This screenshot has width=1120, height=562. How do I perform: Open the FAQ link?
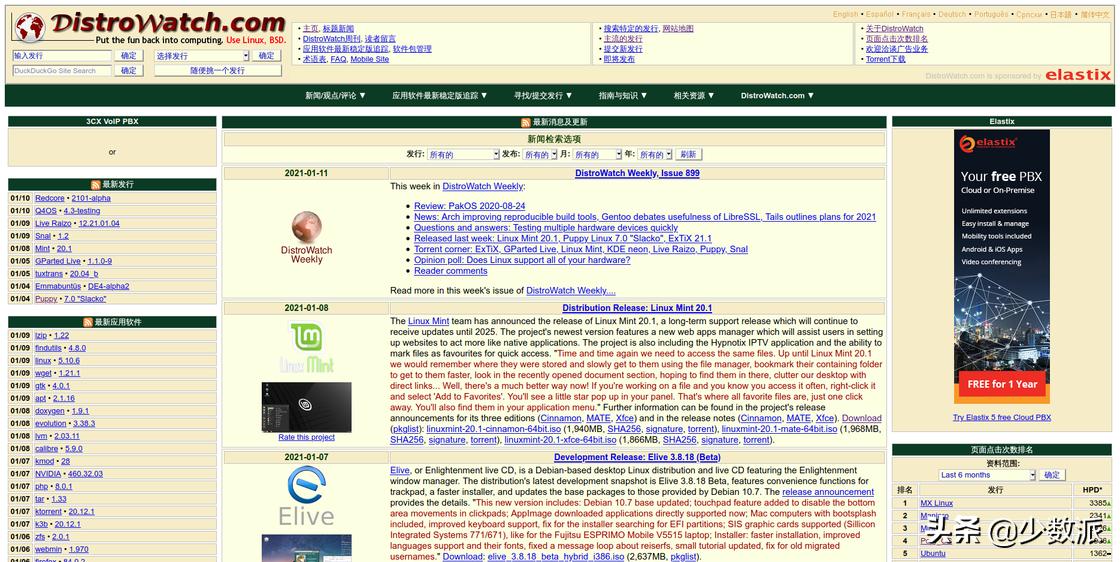click(x=339, y=59)
